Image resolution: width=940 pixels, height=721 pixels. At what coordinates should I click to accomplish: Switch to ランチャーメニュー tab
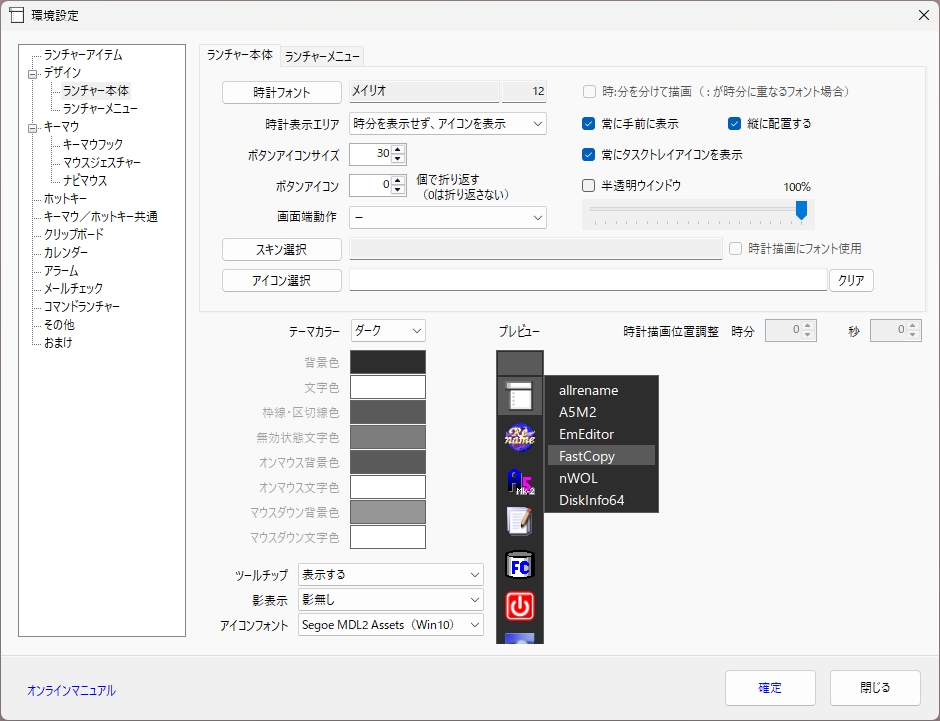point(322,56)
